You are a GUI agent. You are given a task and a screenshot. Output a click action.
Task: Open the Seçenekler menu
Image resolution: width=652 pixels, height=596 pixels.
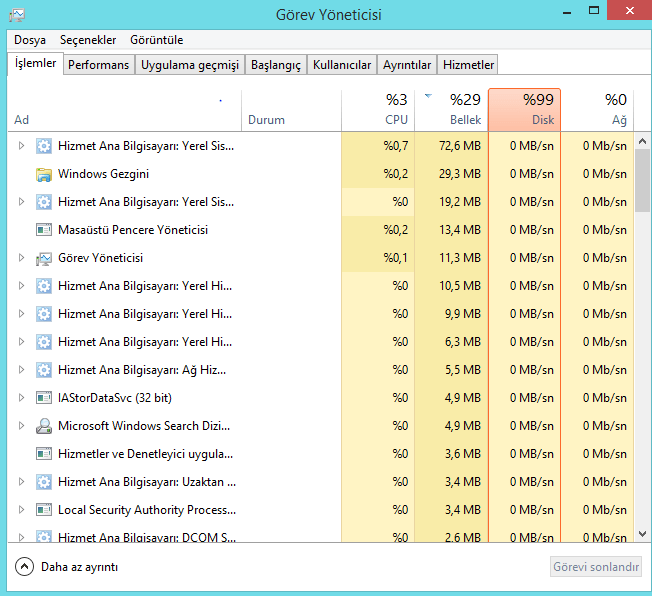tap(88, 40)
